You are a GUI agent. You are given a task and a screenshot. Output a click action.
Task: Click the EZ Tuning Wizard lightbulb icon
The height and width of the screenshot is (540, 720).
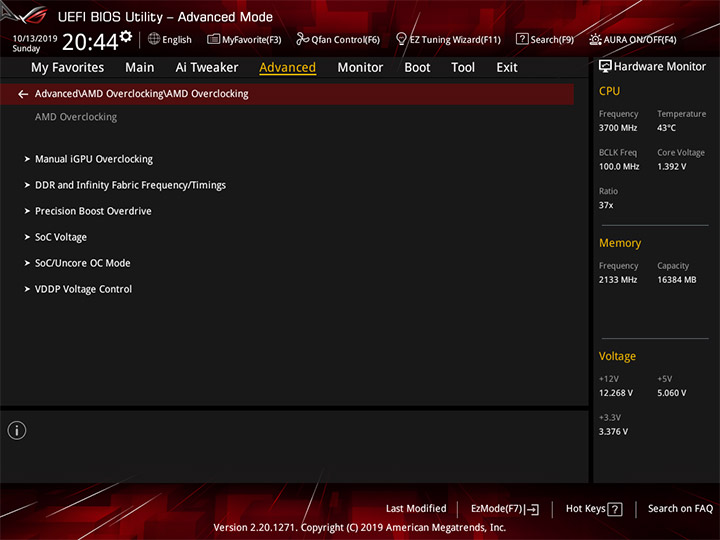click(401, 39)
